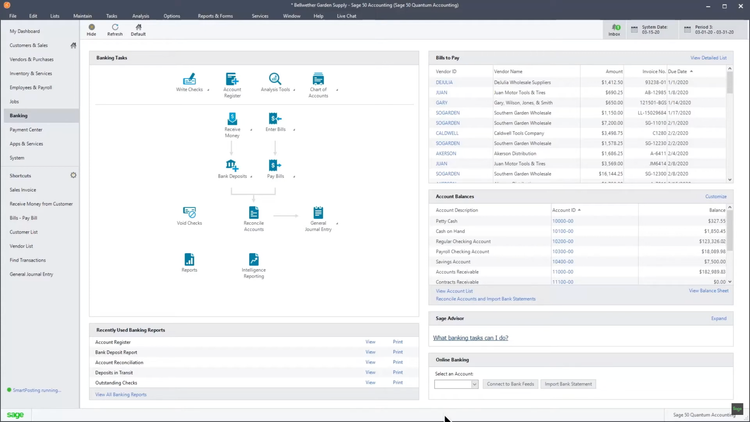Open account 10200-00 Regular Checking
750x422 pixels.
562,242
